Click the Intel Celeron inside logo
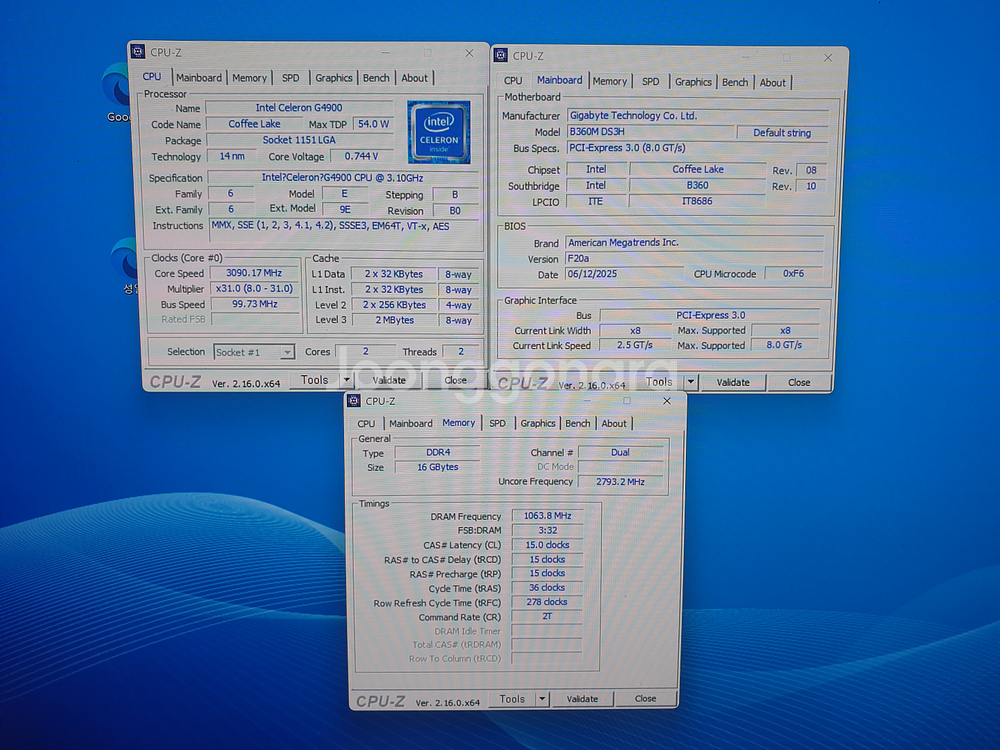The width and height of the screenshot is (1000, 750). 438,132
